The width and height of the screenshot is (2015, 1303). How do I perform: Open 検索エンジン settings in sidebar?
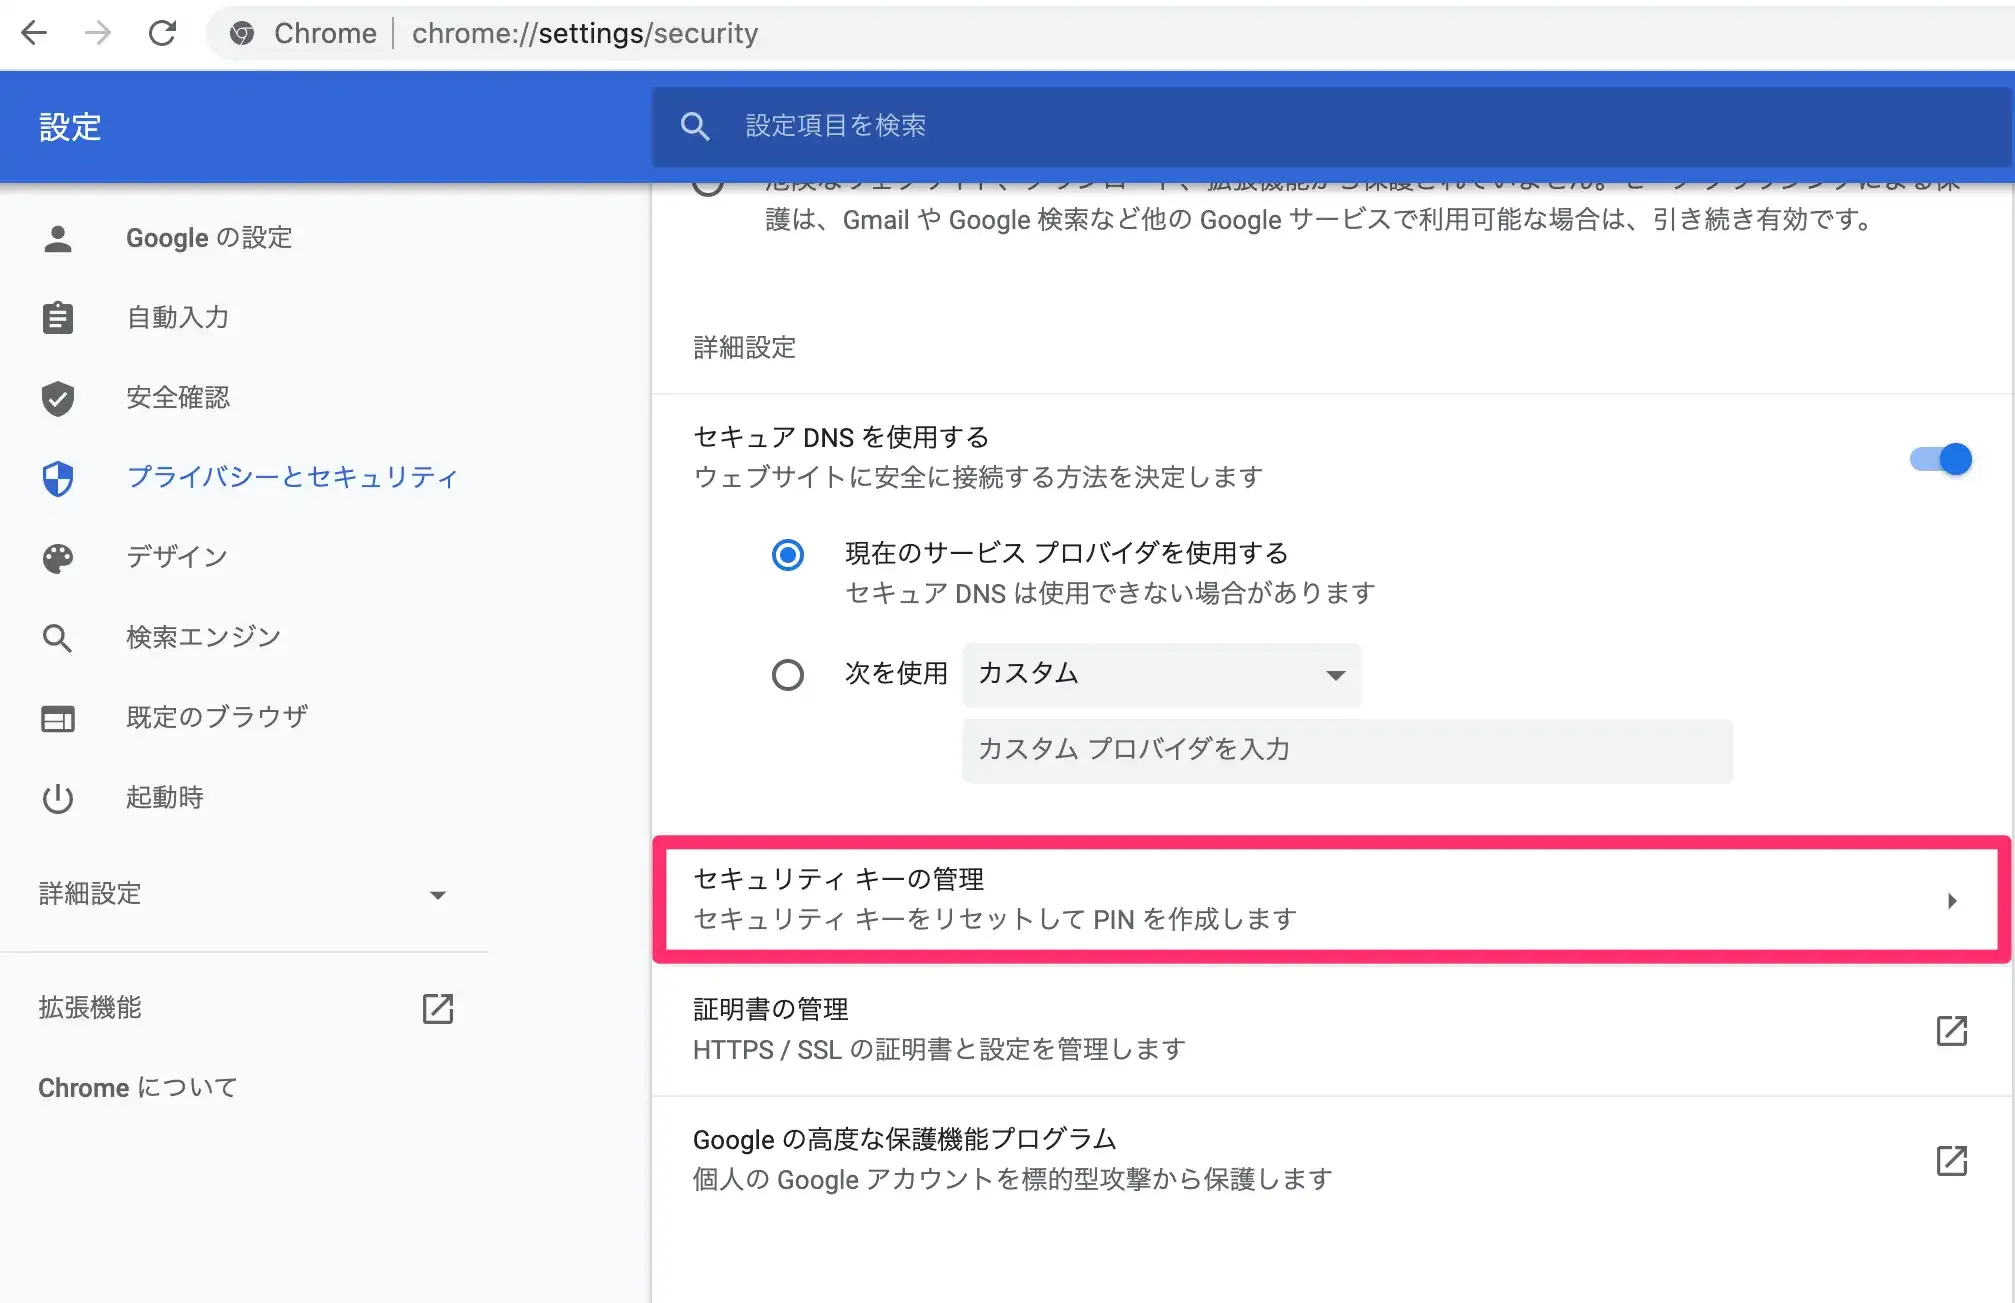tap(203, 637)
